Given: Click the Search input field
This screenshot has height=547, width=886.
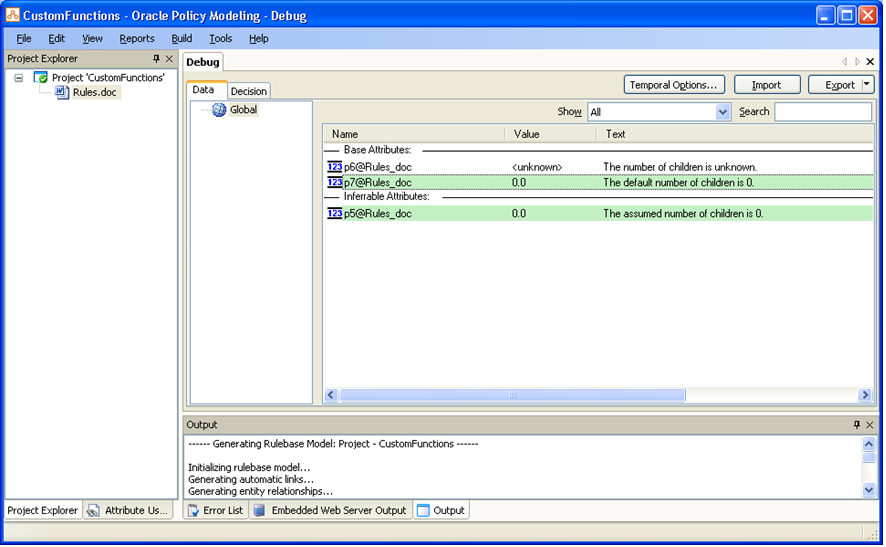Looking at the screenshot, I should [x=823, y=112].
